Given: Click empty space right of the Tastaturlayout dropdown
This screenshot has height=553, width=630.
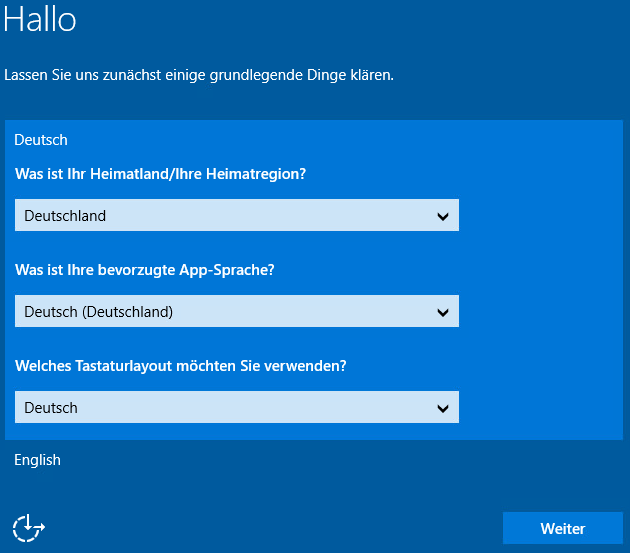Looking at the screenshot, I should coord(540,407).
